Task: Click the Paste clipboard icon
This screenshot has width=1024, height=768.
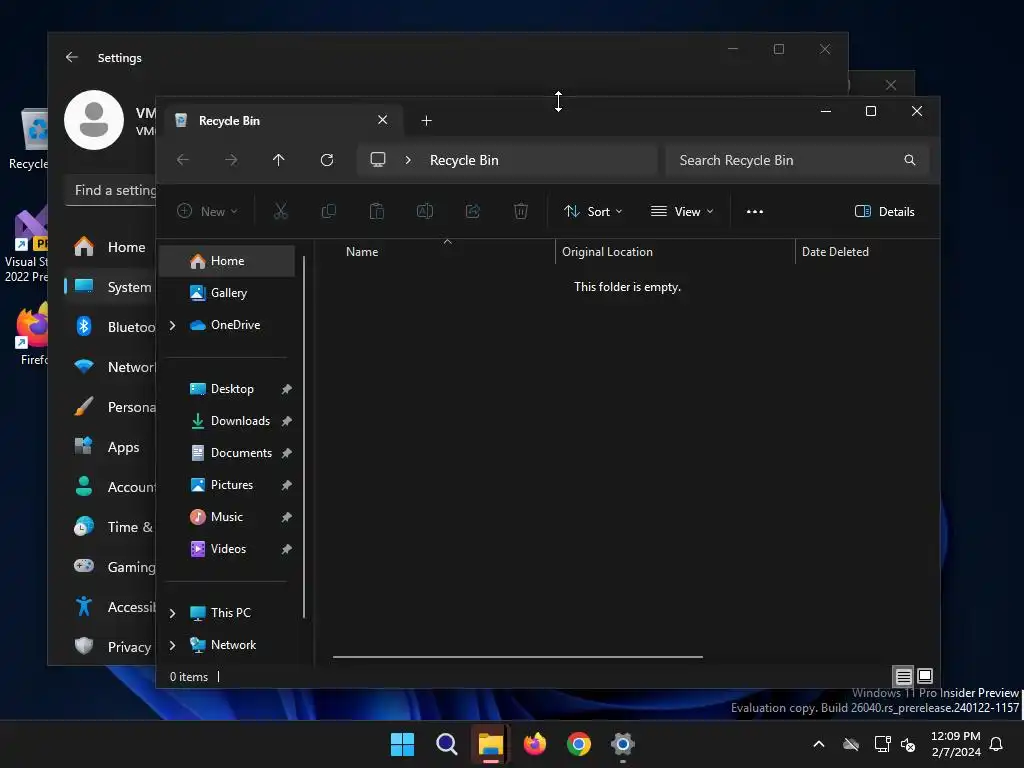Action: click(377, 211)
